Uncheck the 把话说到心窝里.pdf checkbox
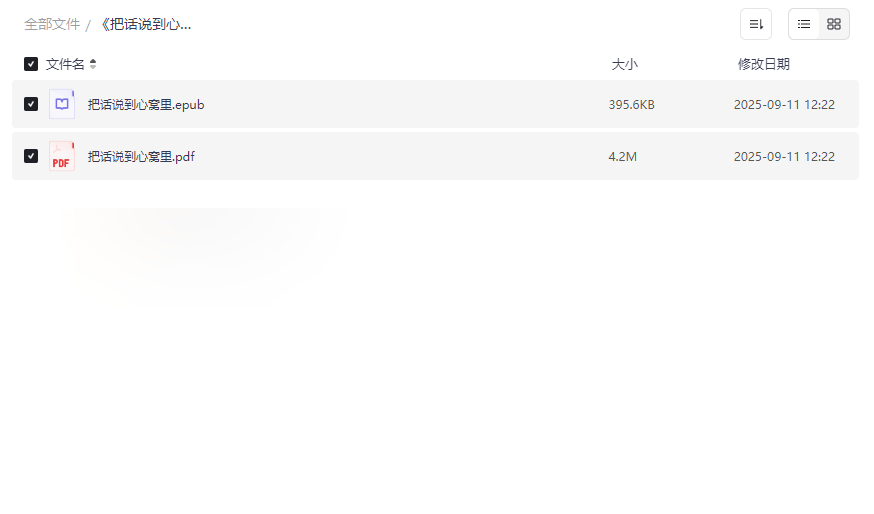Viewport: 874px width, 514px height. pyautogui.click(x=31, y=156)
